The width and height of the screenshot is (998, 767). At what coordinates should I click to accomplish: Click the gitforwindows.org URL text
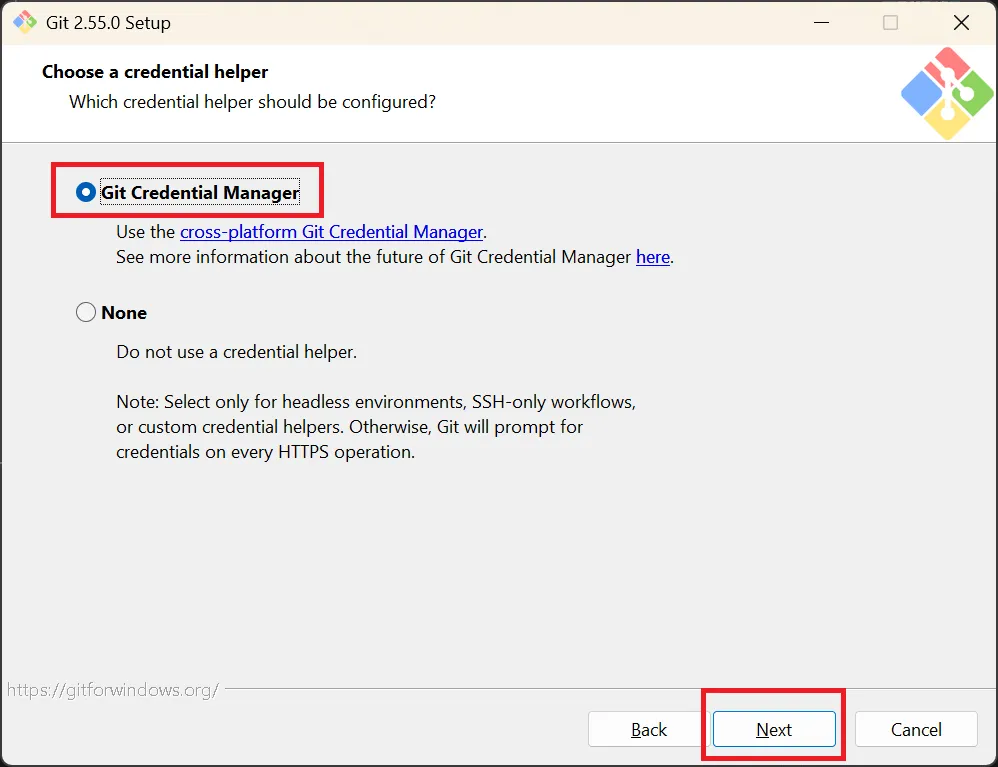[x=113, y=690]
